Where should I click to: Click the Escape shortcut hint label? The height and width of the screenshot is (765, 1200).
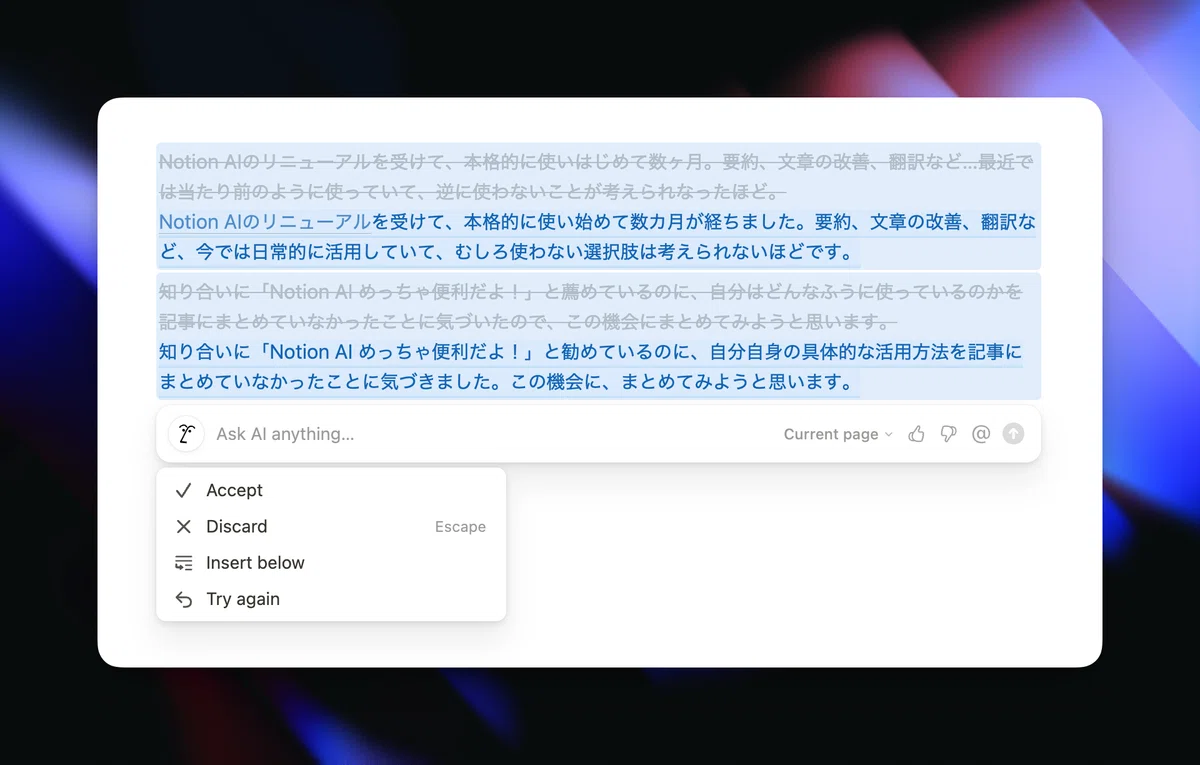460,527
